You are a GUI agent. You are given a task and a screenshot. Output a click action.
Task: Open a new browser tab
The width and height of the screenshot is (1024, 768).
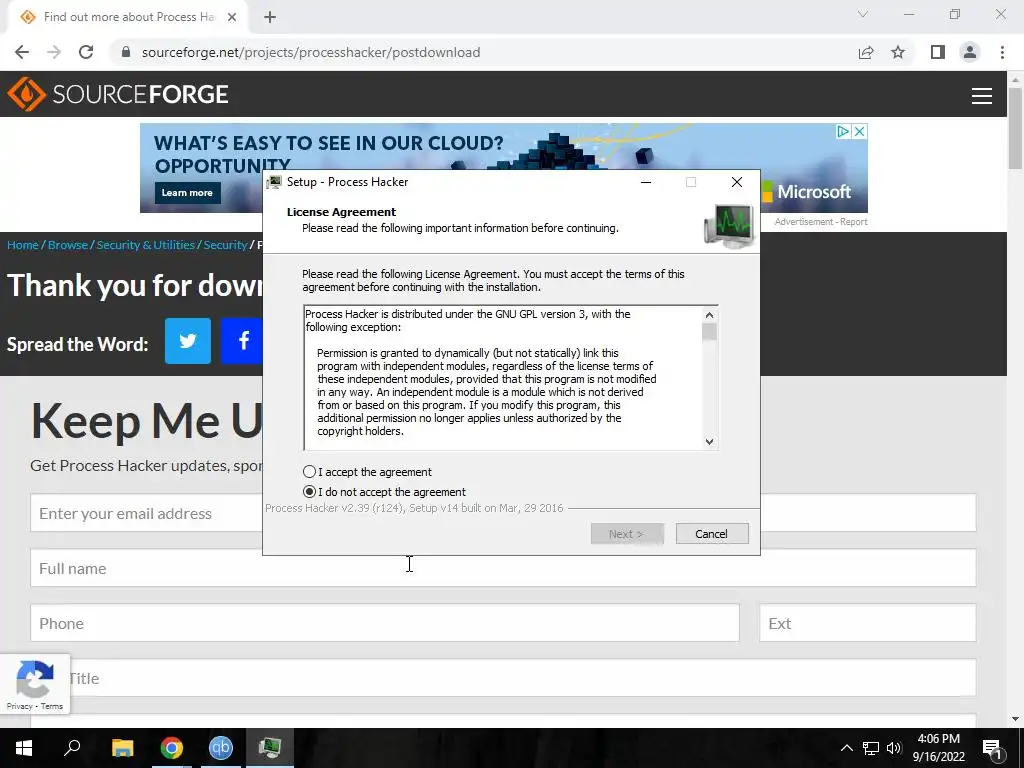(x=270, y=18)
